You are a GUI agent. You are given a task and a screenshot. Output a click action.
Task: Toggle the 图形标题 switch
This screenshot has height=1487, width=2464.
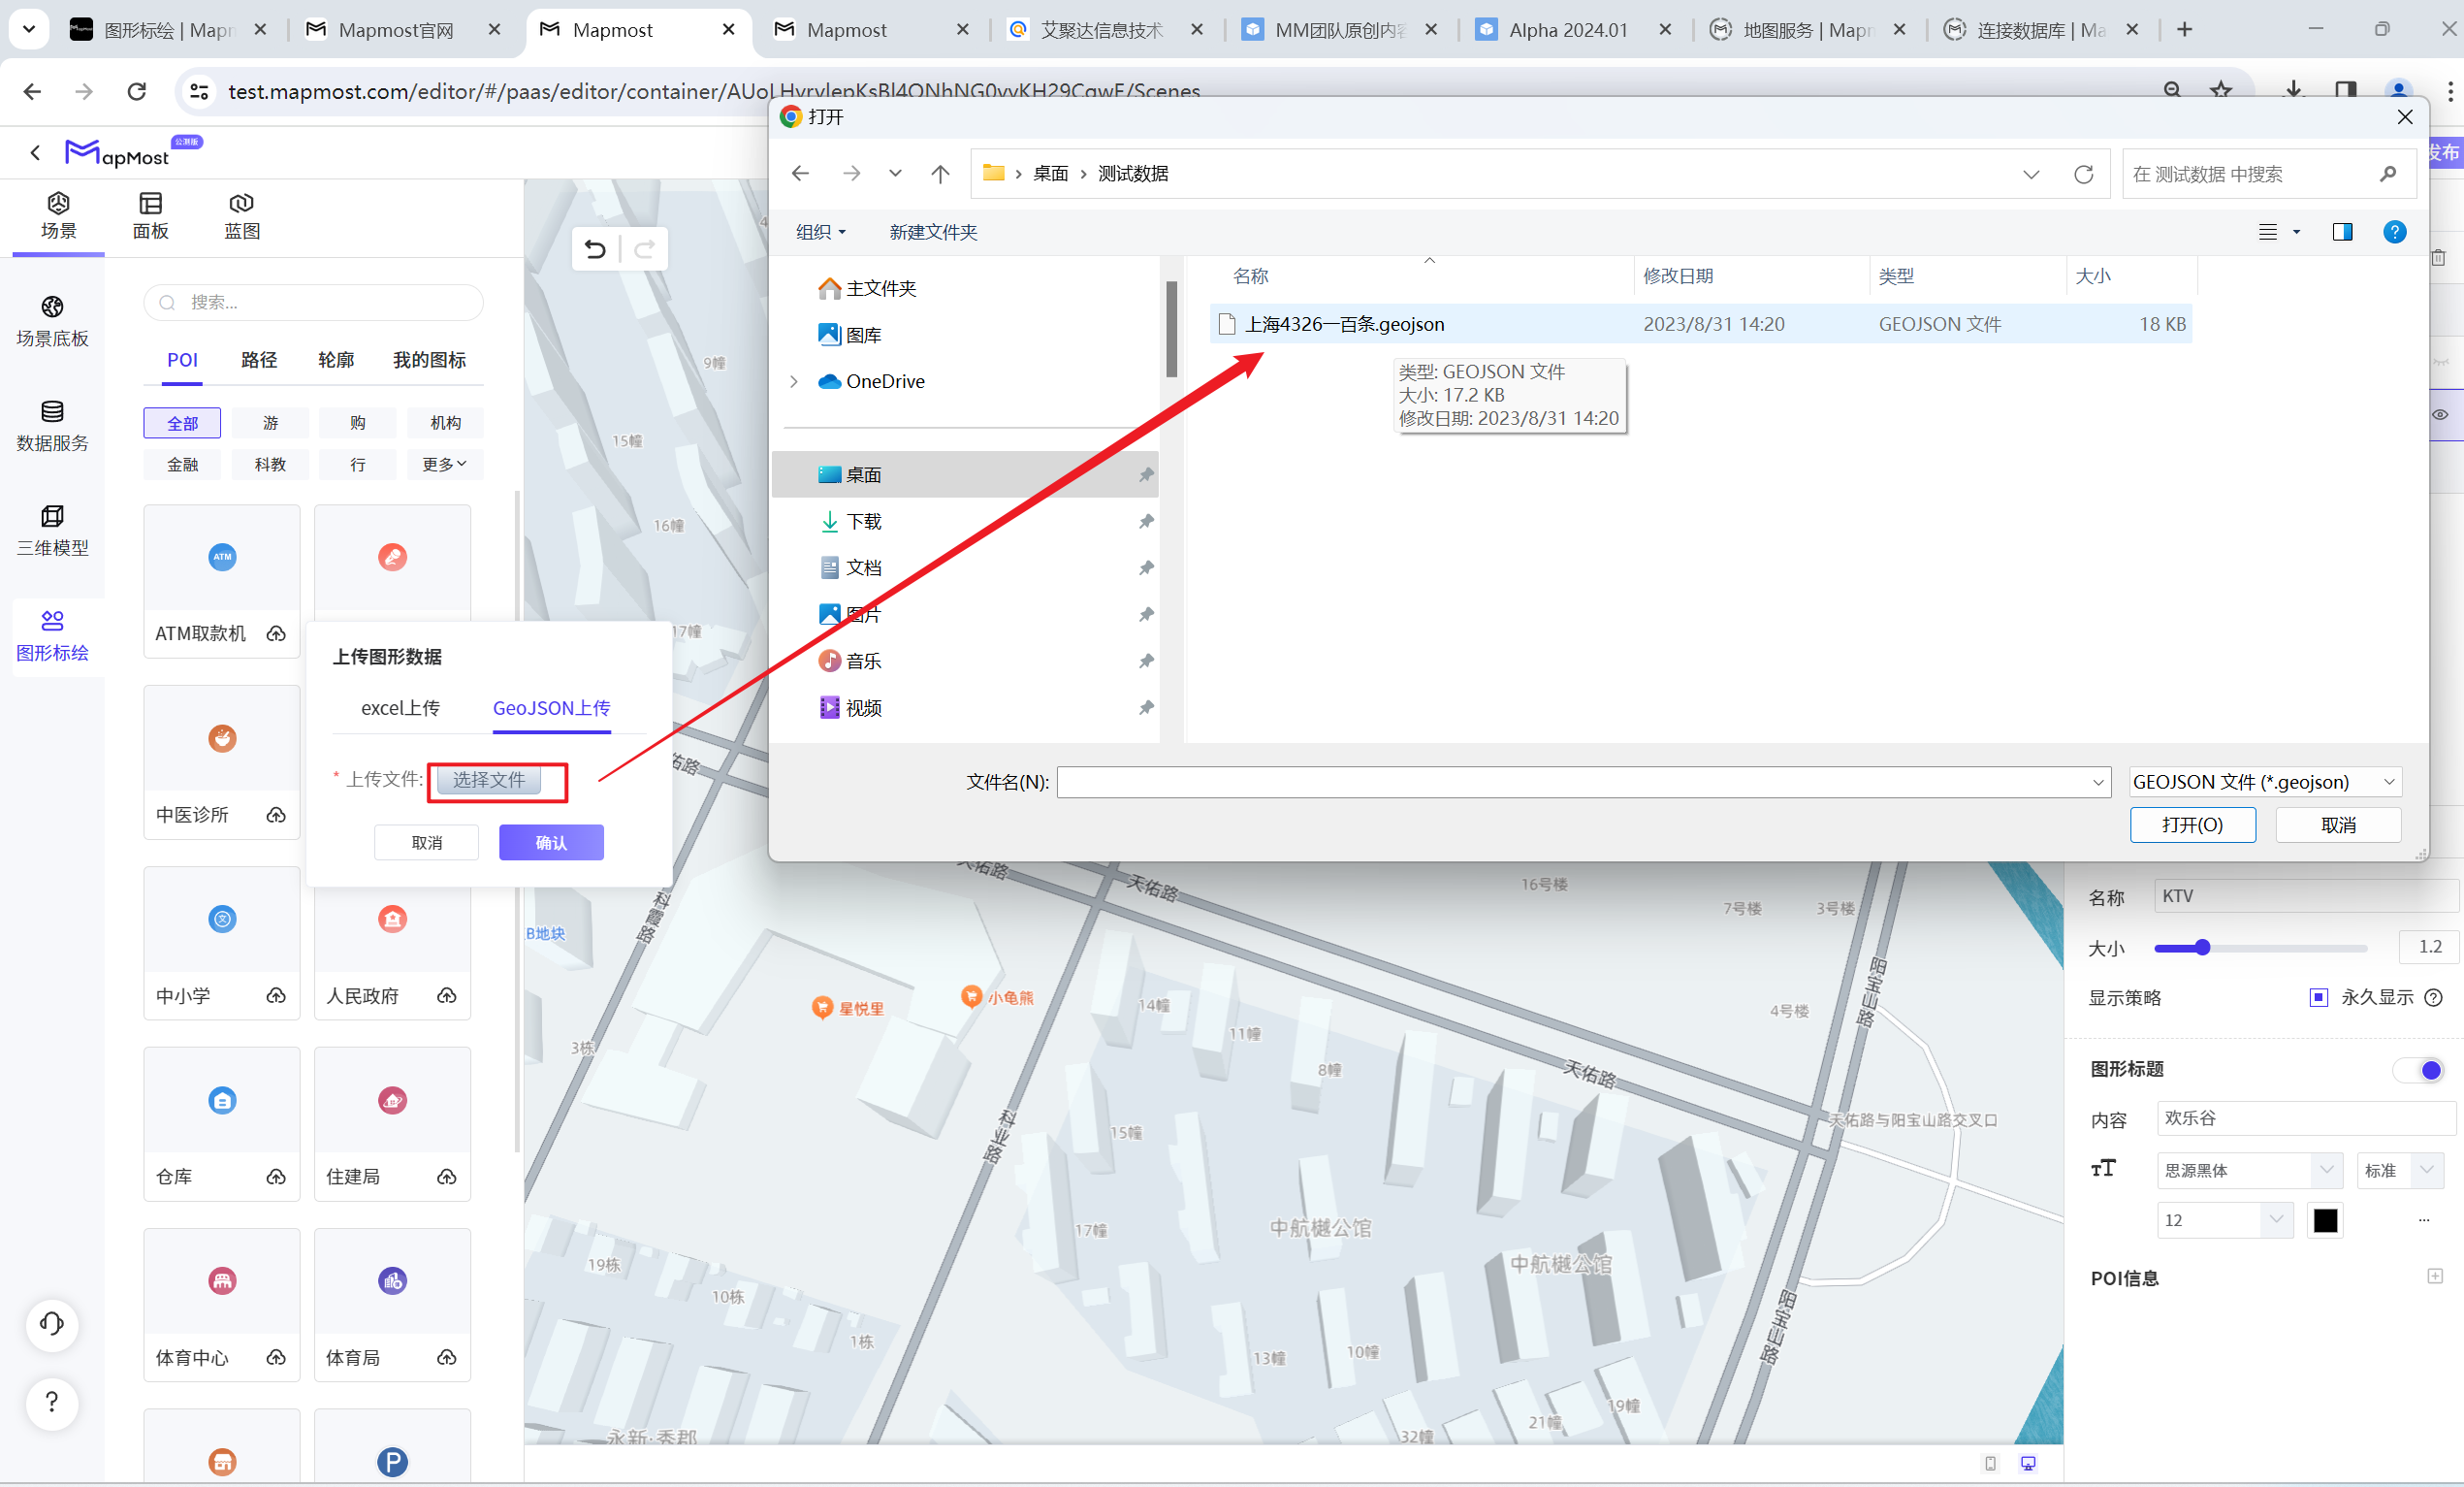2419,1070
